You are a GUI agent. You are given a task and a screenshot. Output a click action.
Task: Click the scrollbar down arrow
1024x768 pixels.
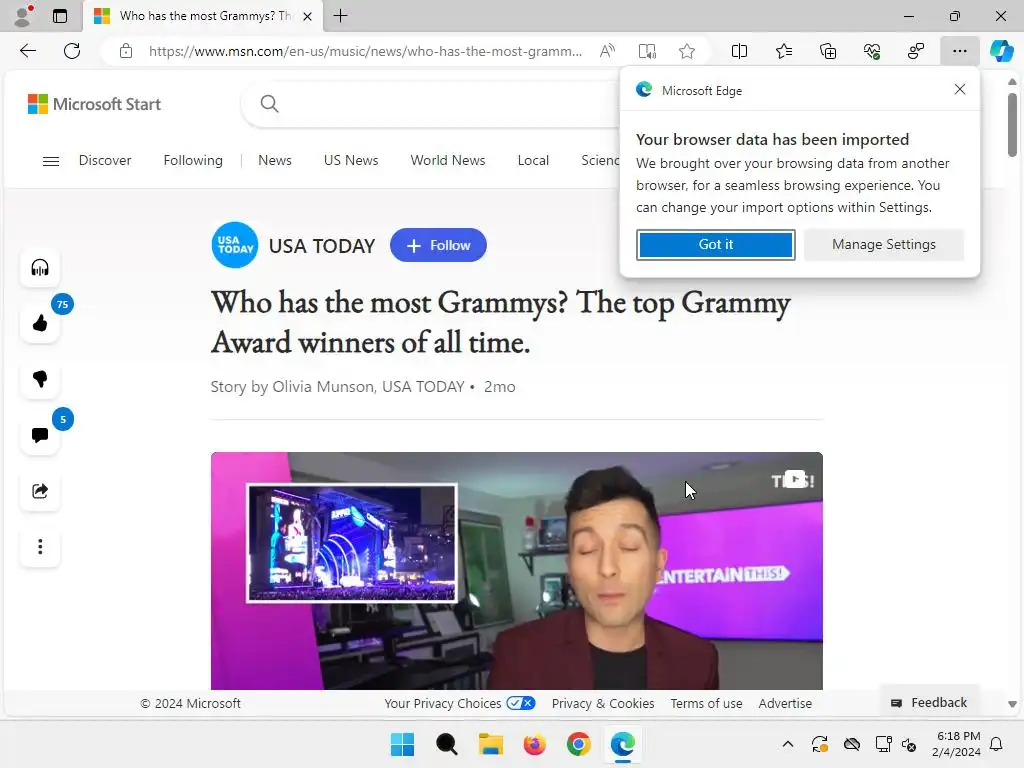tap(1012, 704)
